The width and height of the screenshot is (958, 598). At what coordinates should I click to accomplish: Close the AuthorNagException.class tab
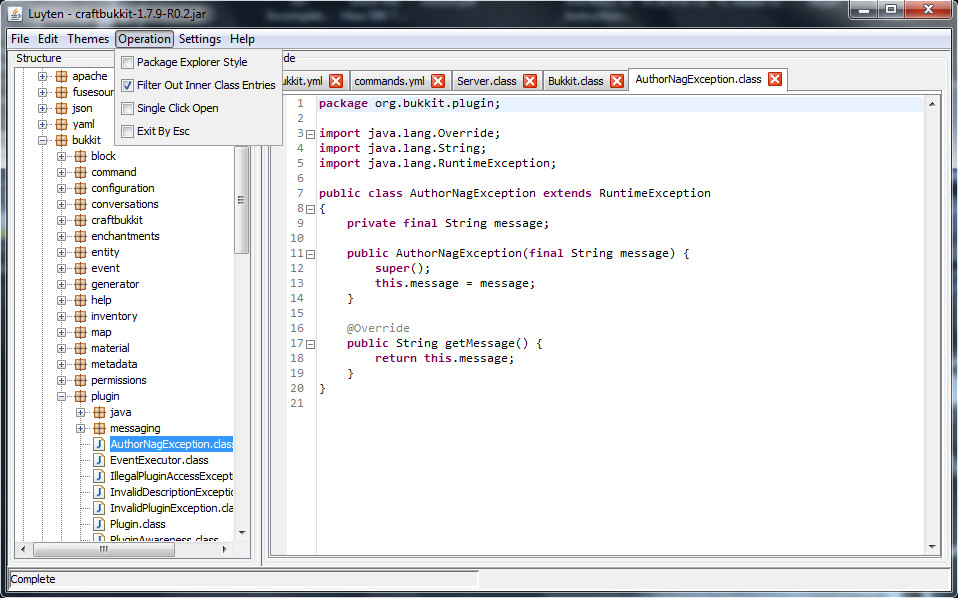[775, 79]
